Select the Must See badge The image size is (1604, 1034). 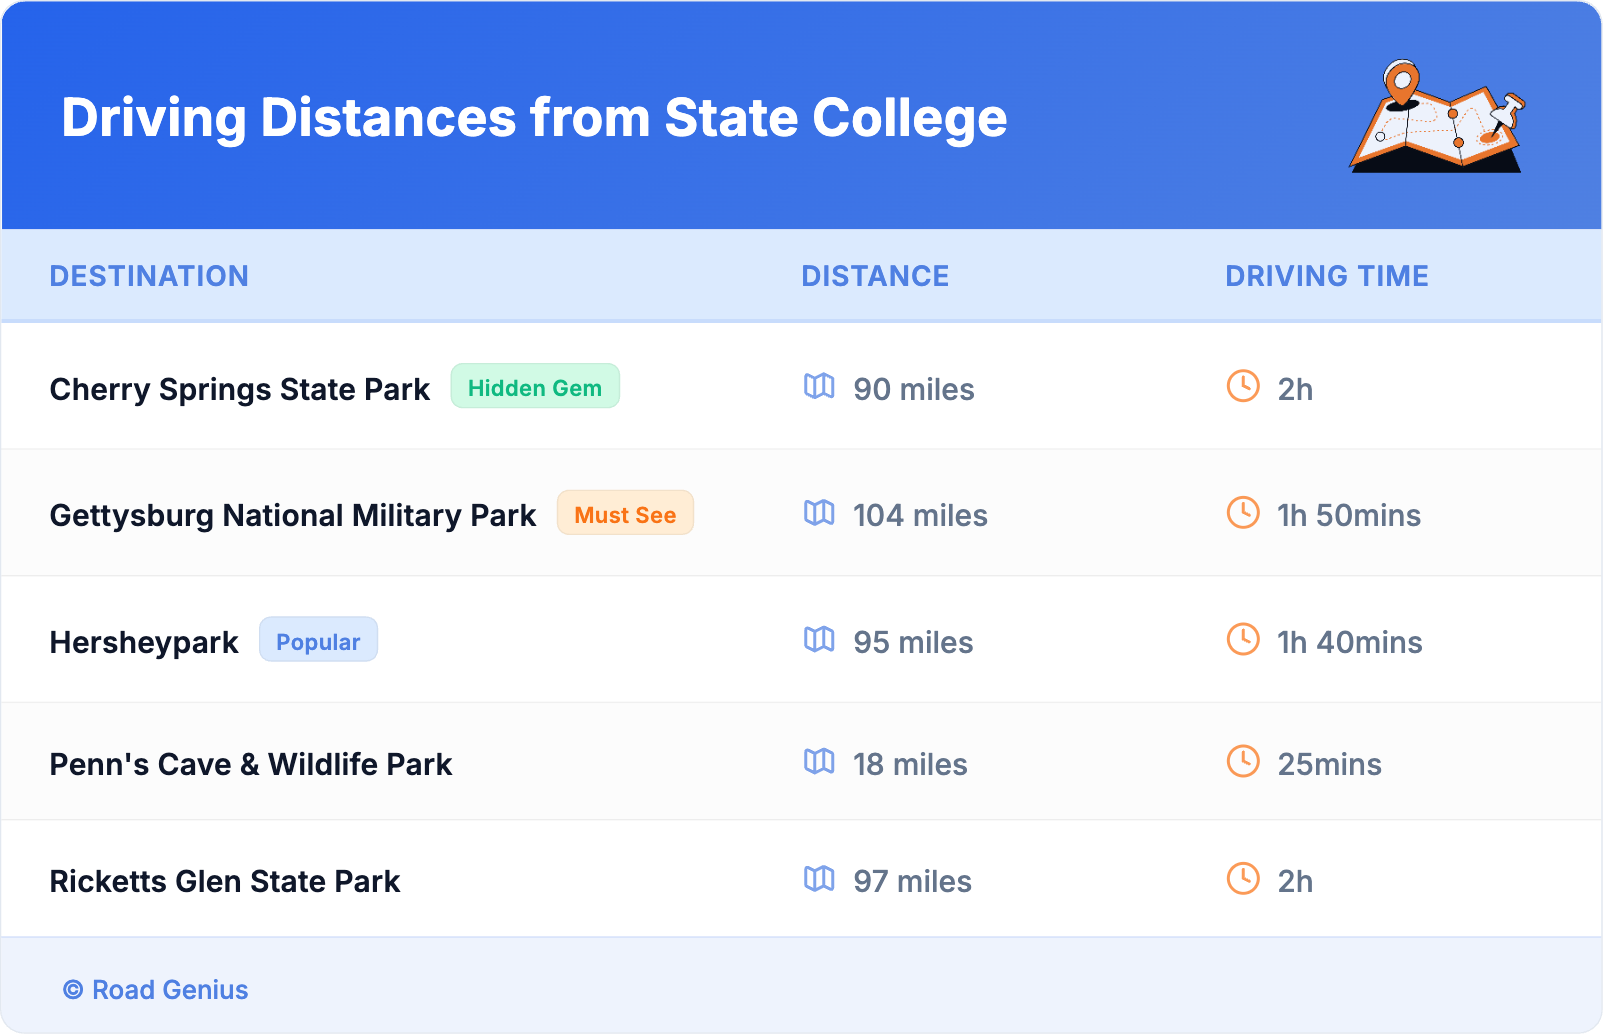[x=625, y=514]
